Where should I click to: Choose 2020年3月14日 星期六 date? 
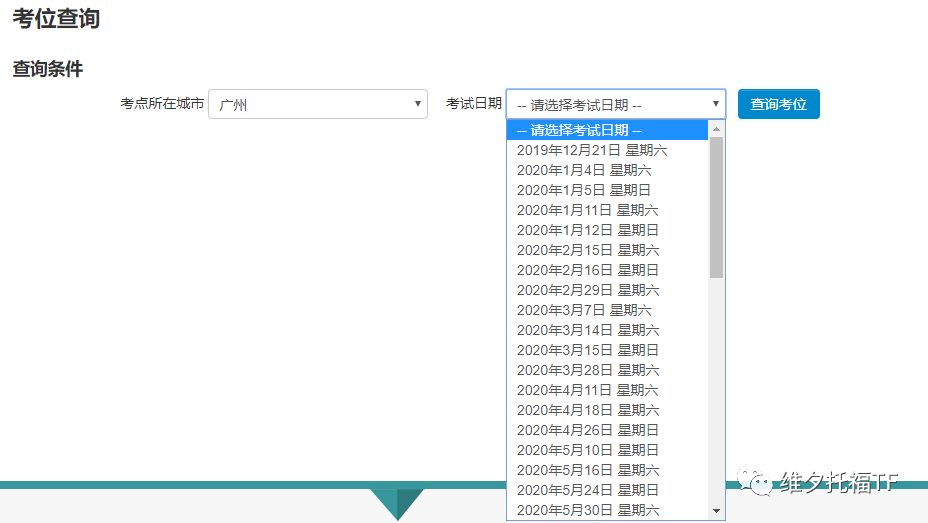(x=607, y=330)
